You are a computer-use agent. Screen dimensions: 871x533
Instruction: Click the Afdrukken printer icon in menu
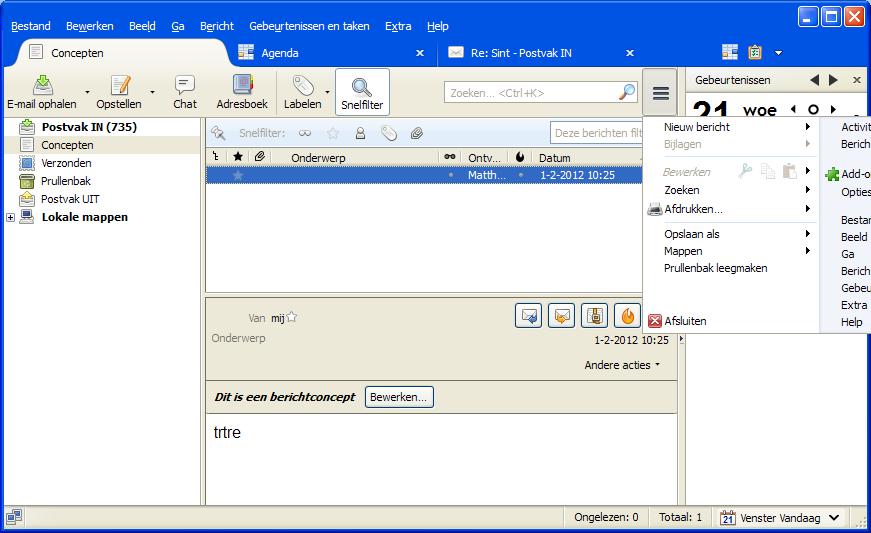pos(655,209)
